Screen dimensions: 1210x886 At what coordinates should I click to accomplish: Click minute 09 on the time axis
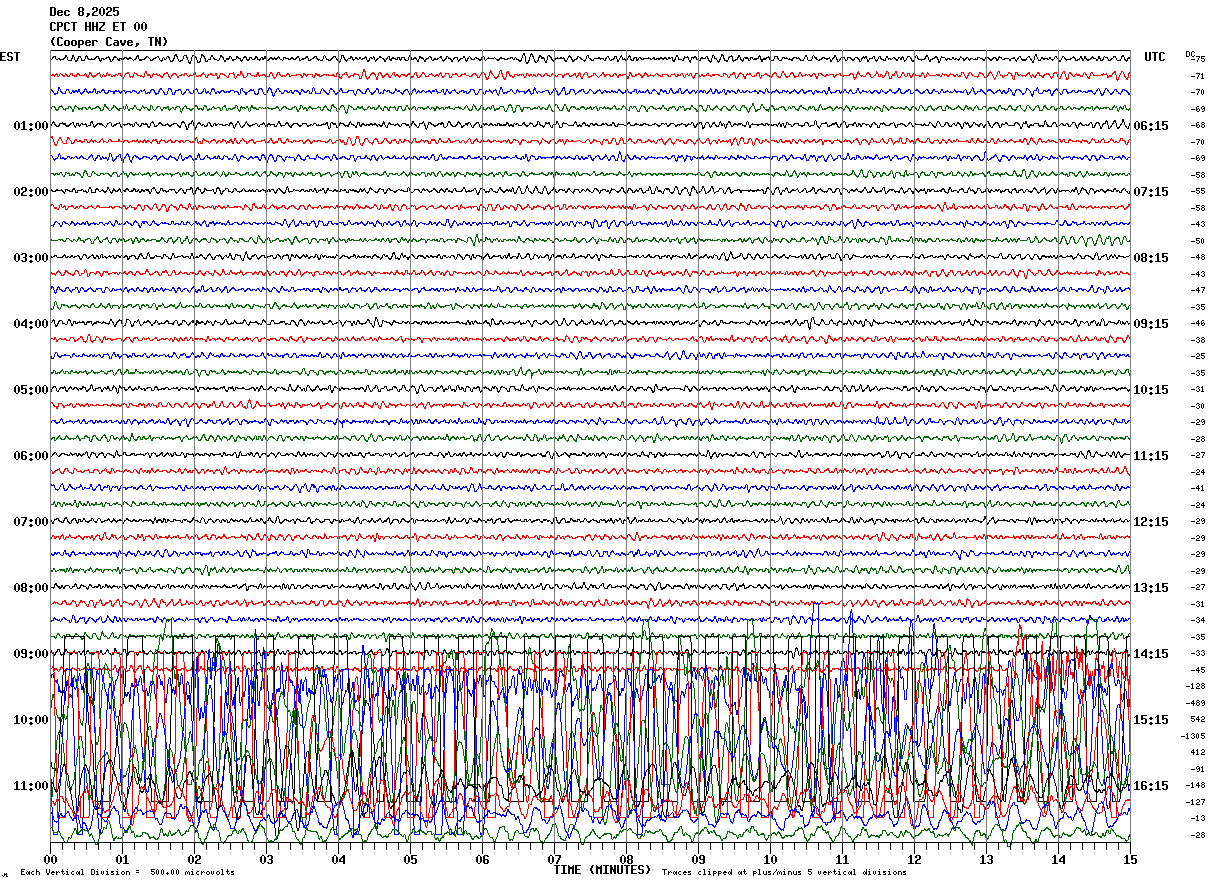(699, 860)
